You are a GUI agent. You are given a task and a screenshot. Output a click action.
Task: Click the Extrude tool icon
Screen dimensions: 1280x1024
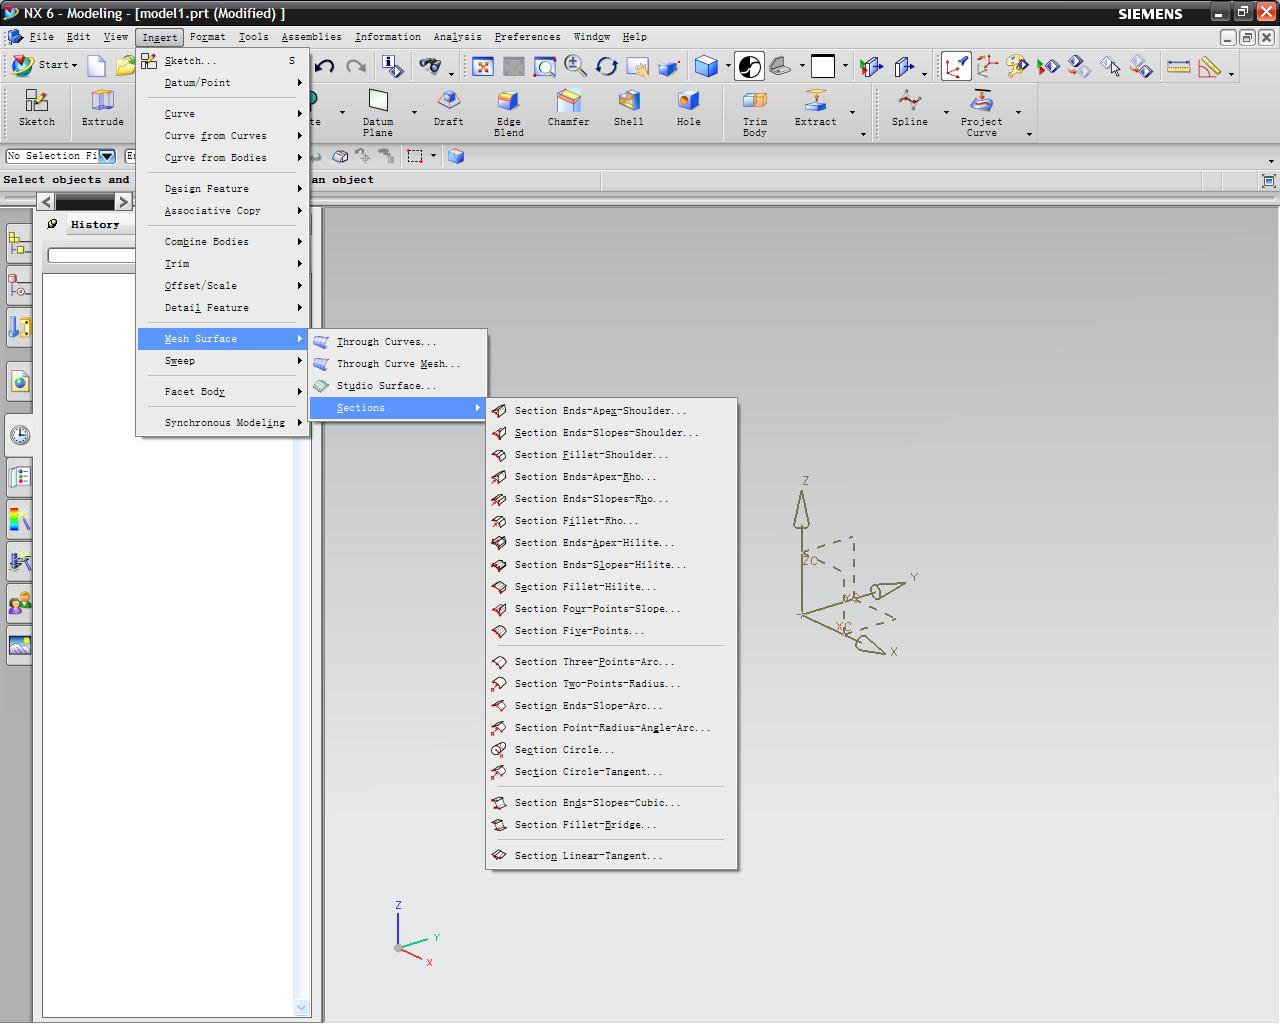102,108
